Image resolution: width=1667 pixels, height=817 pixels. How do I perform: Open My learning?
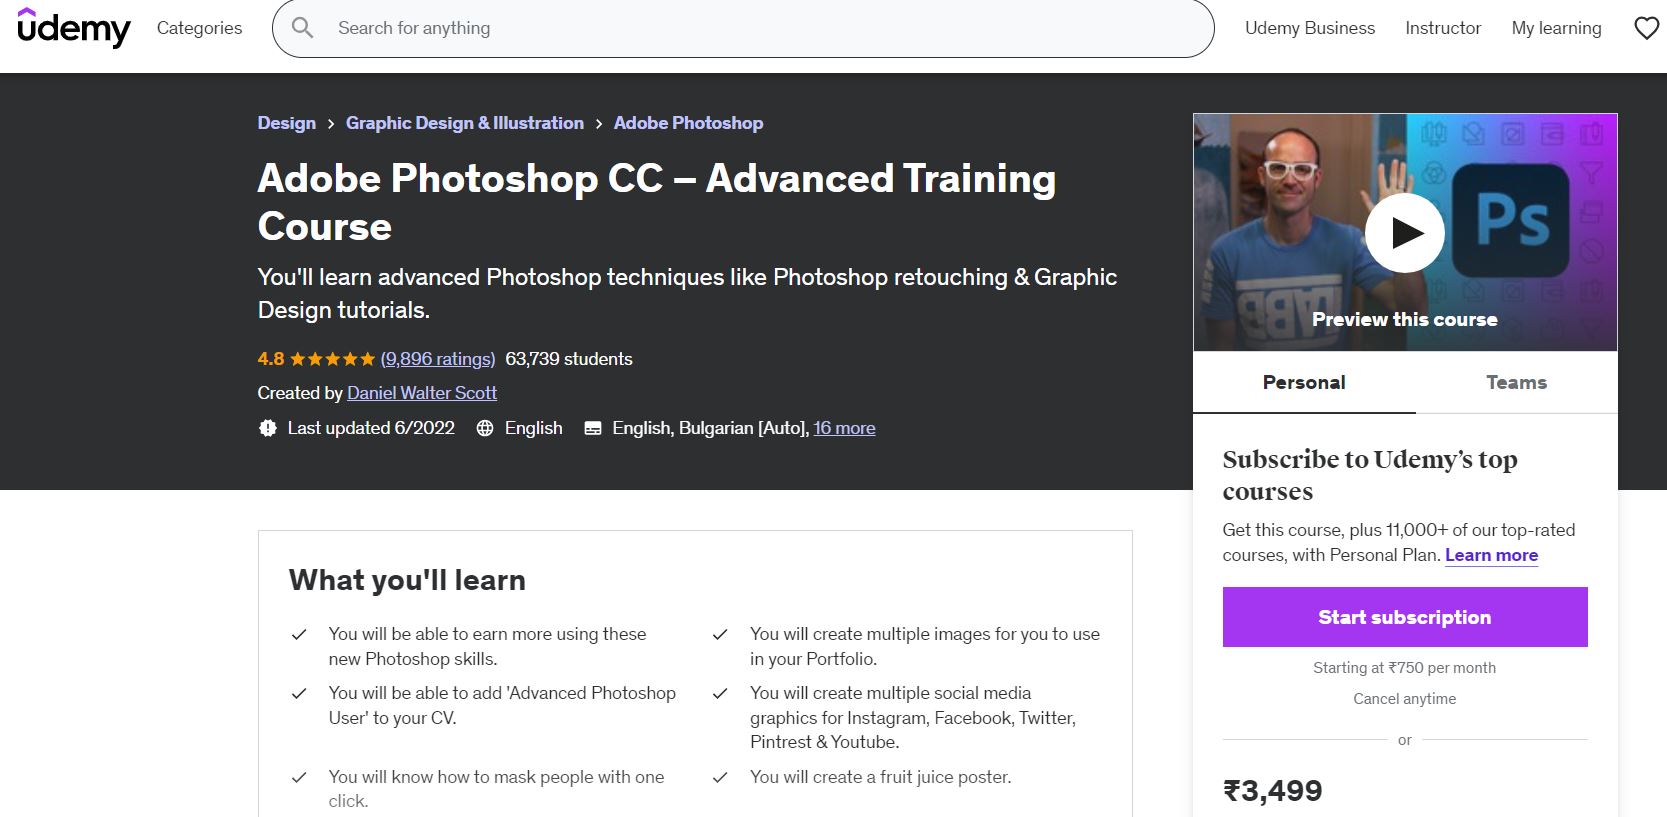point(1556,28)
